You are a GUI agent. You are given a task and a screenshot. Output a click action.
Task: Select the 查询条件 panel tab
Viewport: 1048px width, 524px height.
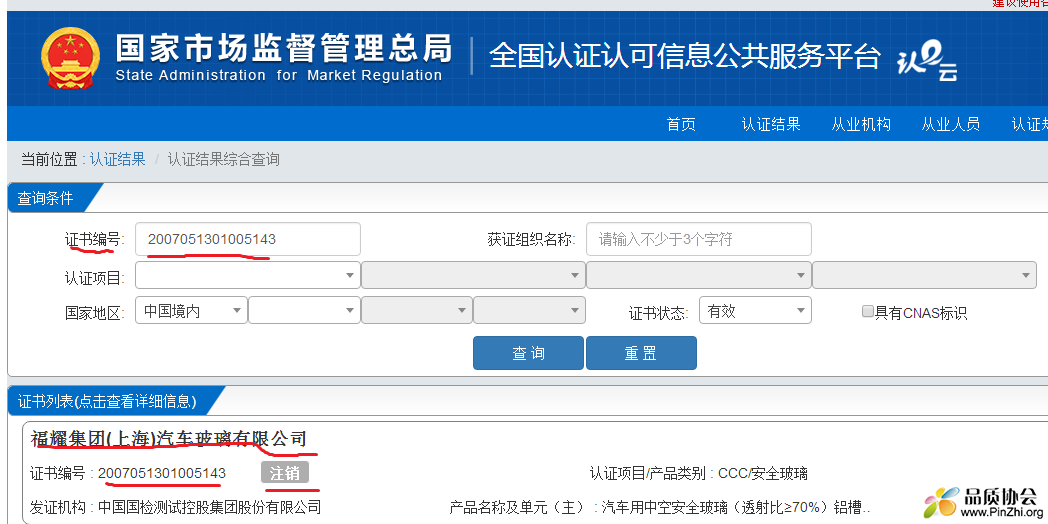pos(53,198)
